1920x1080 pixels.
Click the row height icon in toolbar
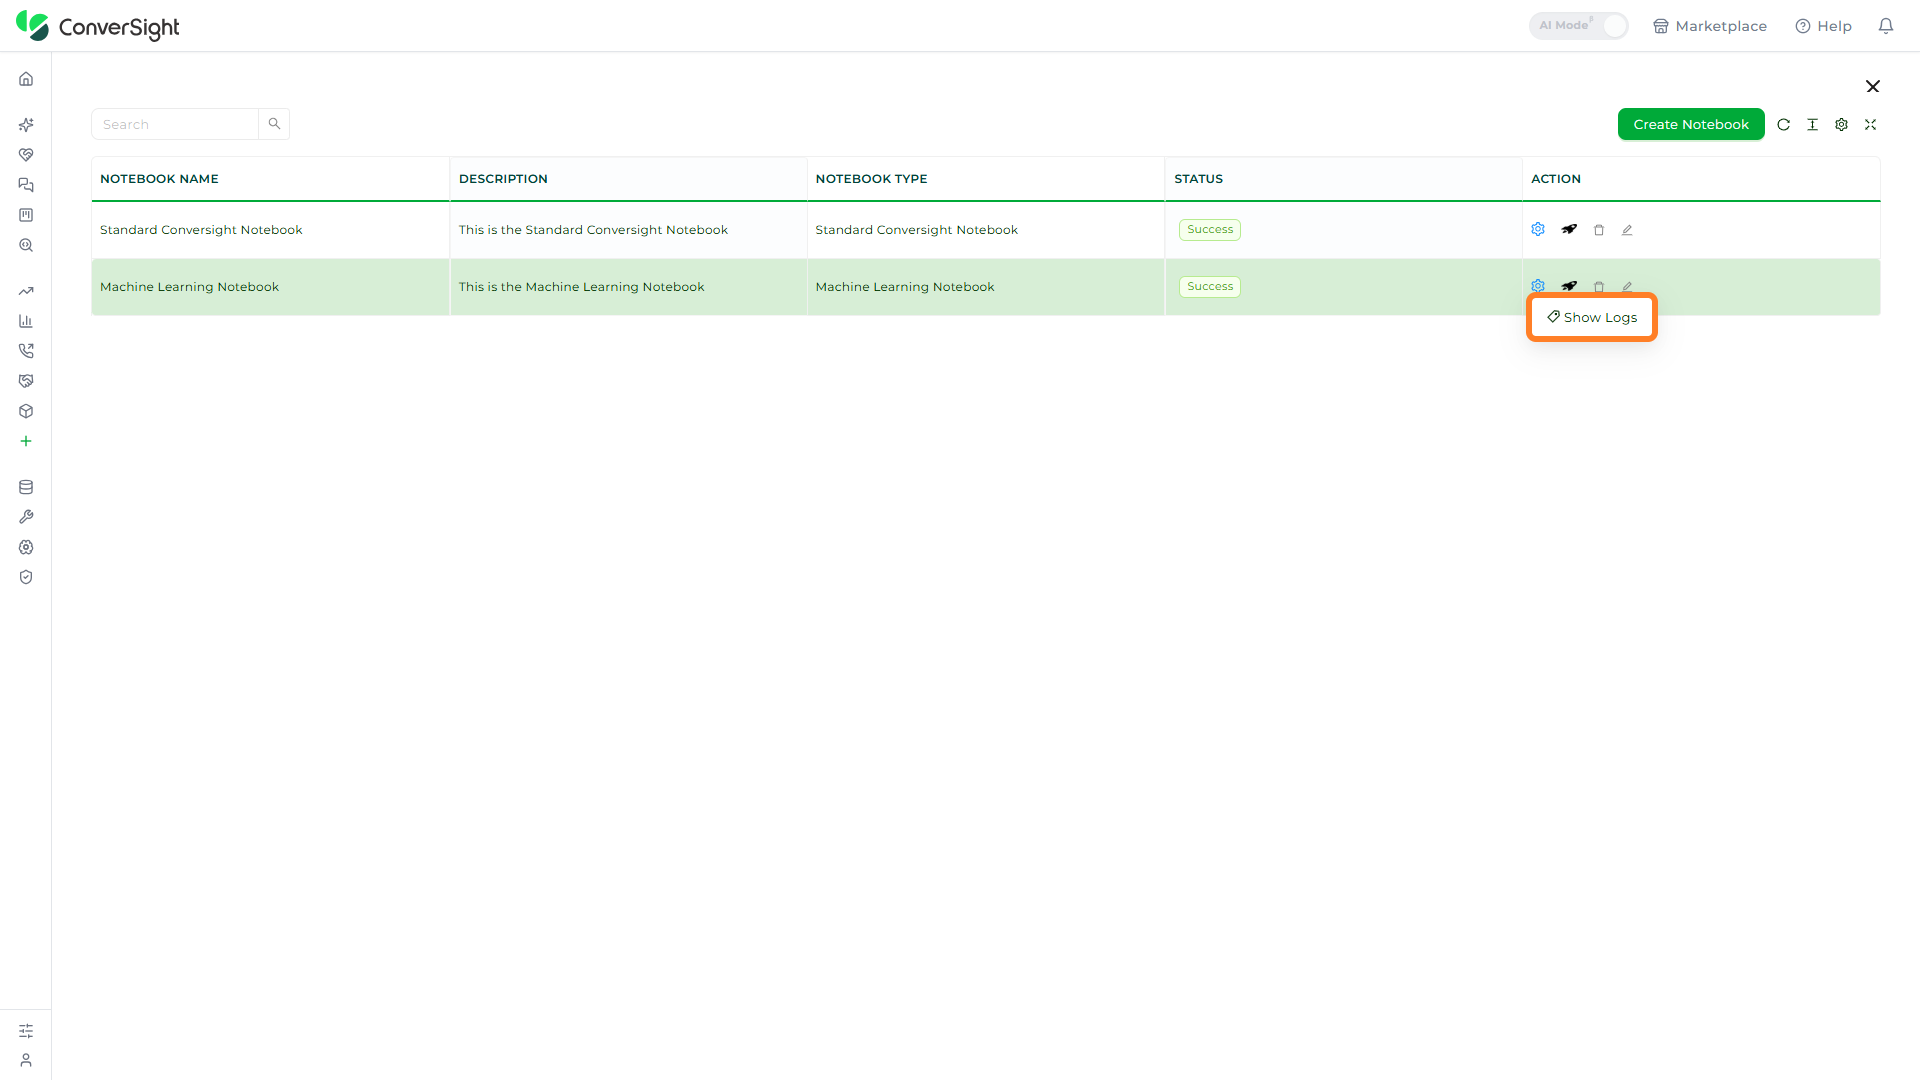coord(1812,125)
